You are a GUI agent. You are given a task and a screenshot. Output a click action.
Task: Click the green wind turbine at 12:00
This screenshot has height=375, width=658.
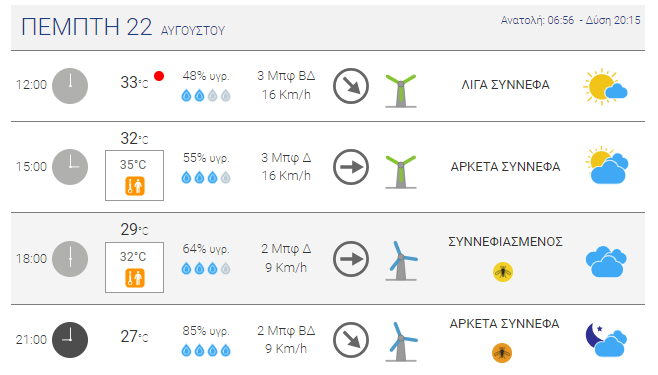point(401,91)
